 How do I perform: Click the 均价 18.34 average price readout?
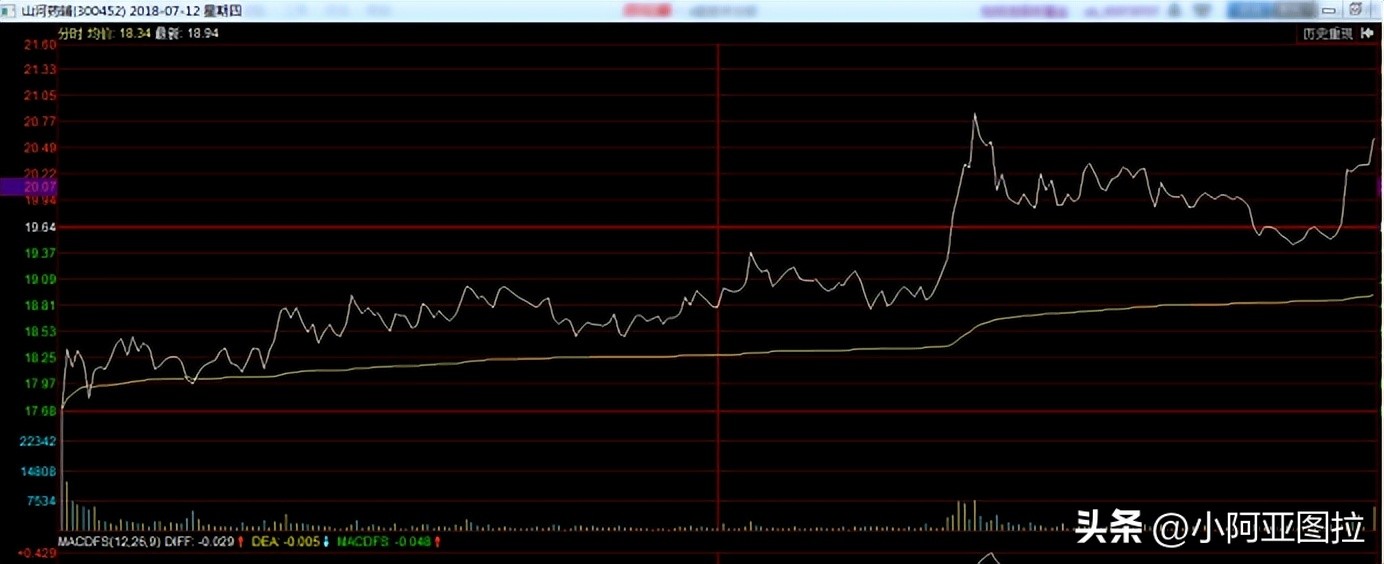[117, 33]
